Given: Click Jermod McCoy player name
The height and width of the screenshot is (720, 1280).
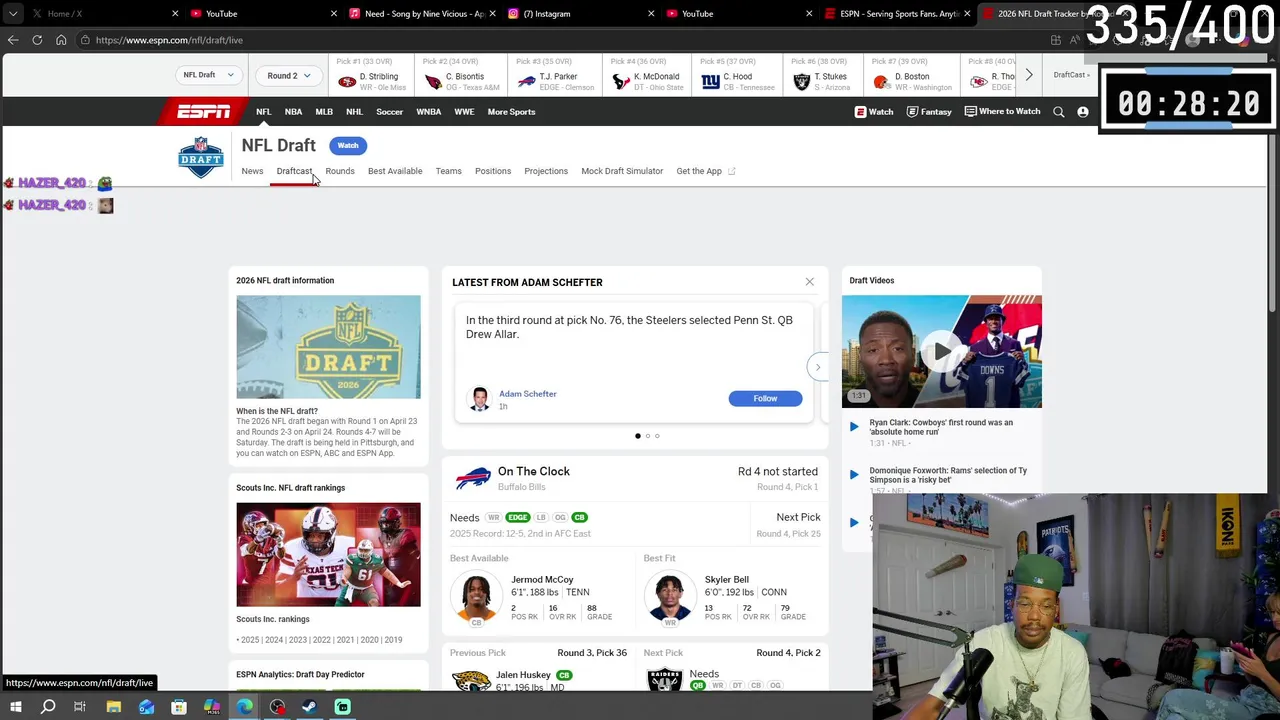Looking at the screenshot, I should coord(542,580).
